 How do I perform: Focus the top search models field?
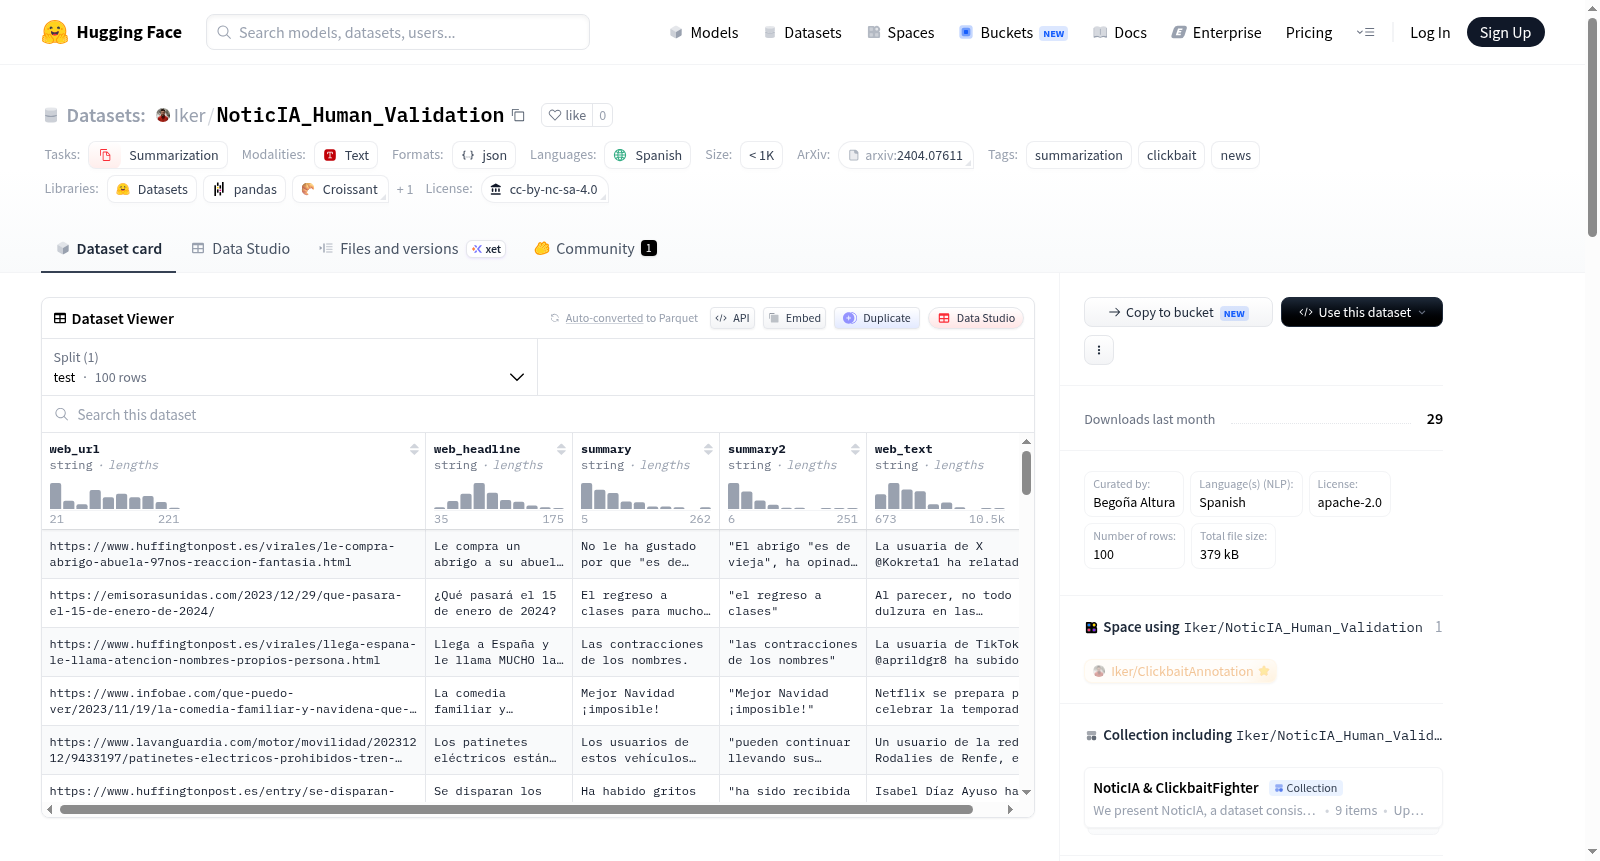pyautogui.click(x=398, y=32)
